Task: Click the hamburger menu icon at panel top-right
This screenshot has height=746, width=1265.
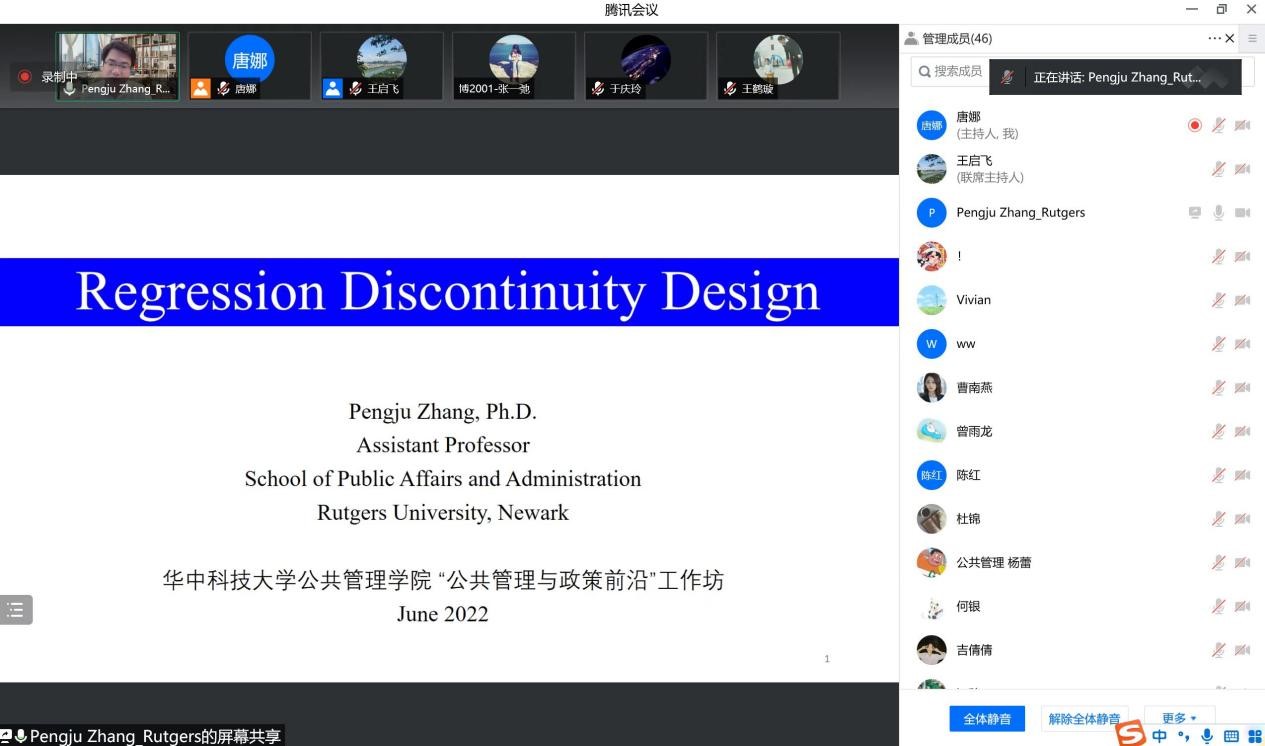Action: click(x=1252, y=39)
